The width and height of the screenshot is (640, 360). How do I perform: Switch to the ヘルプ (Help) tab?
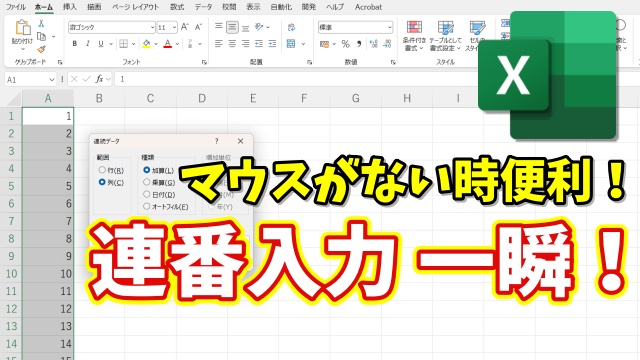pyautogui.click(x=335, y=7)
